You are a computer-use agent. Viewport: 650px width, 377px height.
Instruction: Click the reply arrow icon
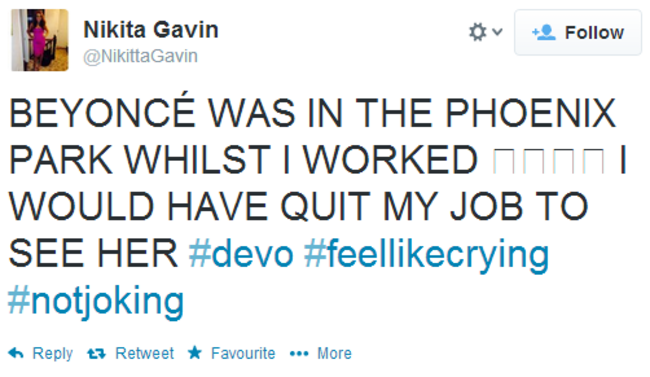16,353
